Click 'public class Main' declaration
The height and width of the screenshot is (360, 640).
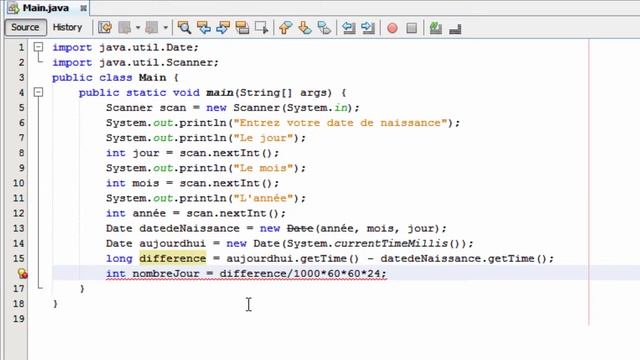click(109, 78)
